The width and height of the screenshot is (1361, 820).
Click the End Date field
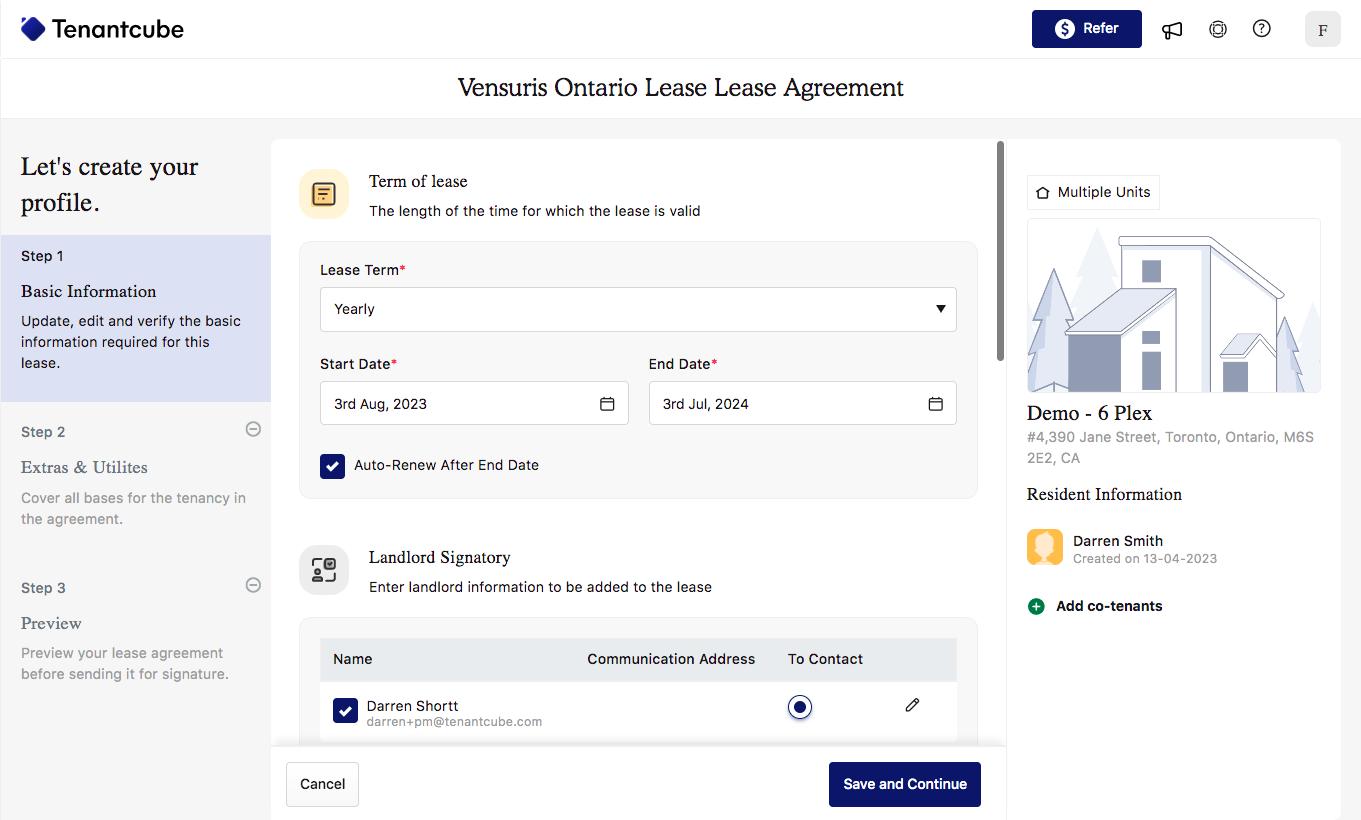click(x=803, y=403)
